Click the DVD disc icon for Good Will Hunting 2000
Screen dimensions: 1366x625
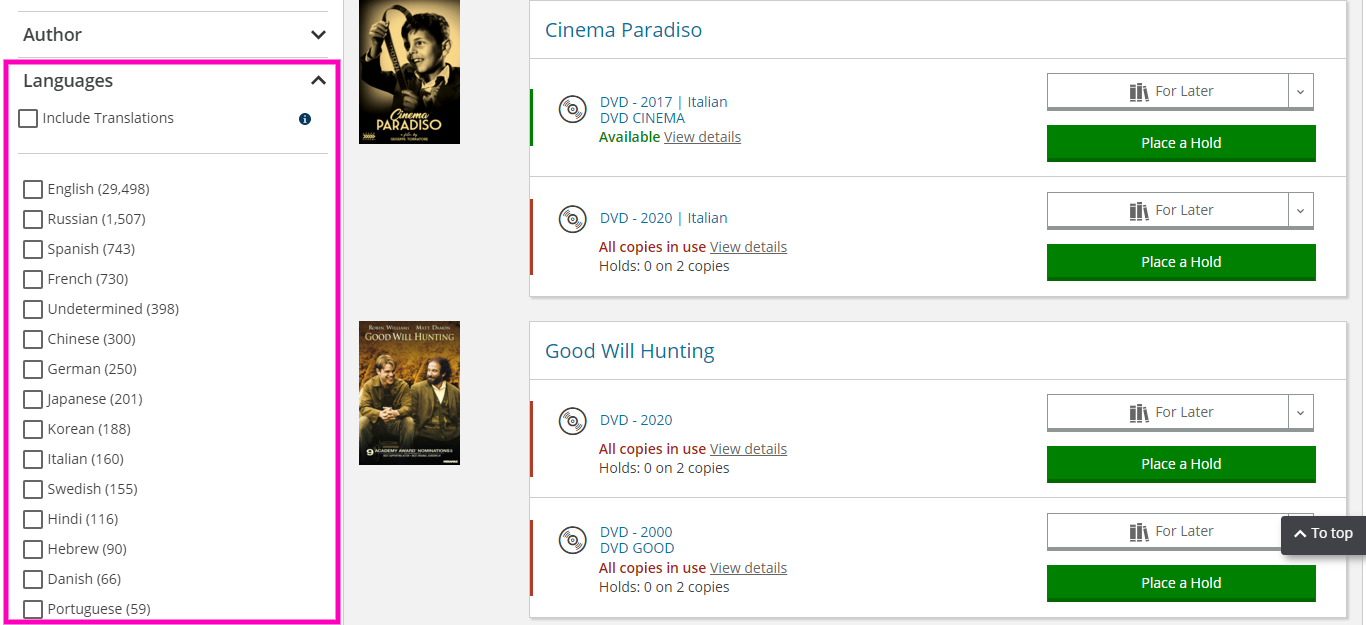tap(572, 540)
